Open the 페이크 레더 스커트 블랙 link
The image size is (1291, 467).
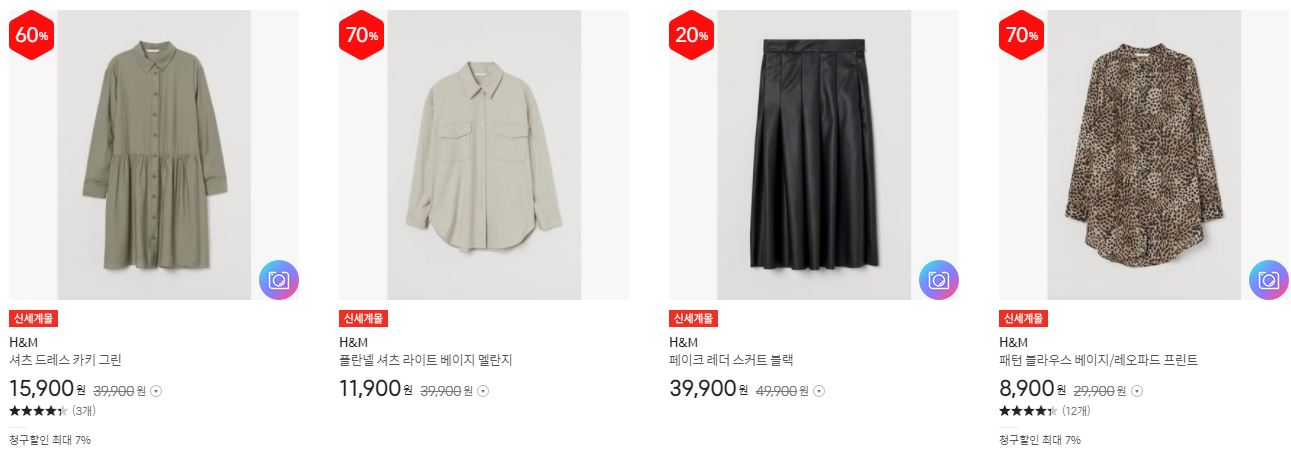point(731,360)
